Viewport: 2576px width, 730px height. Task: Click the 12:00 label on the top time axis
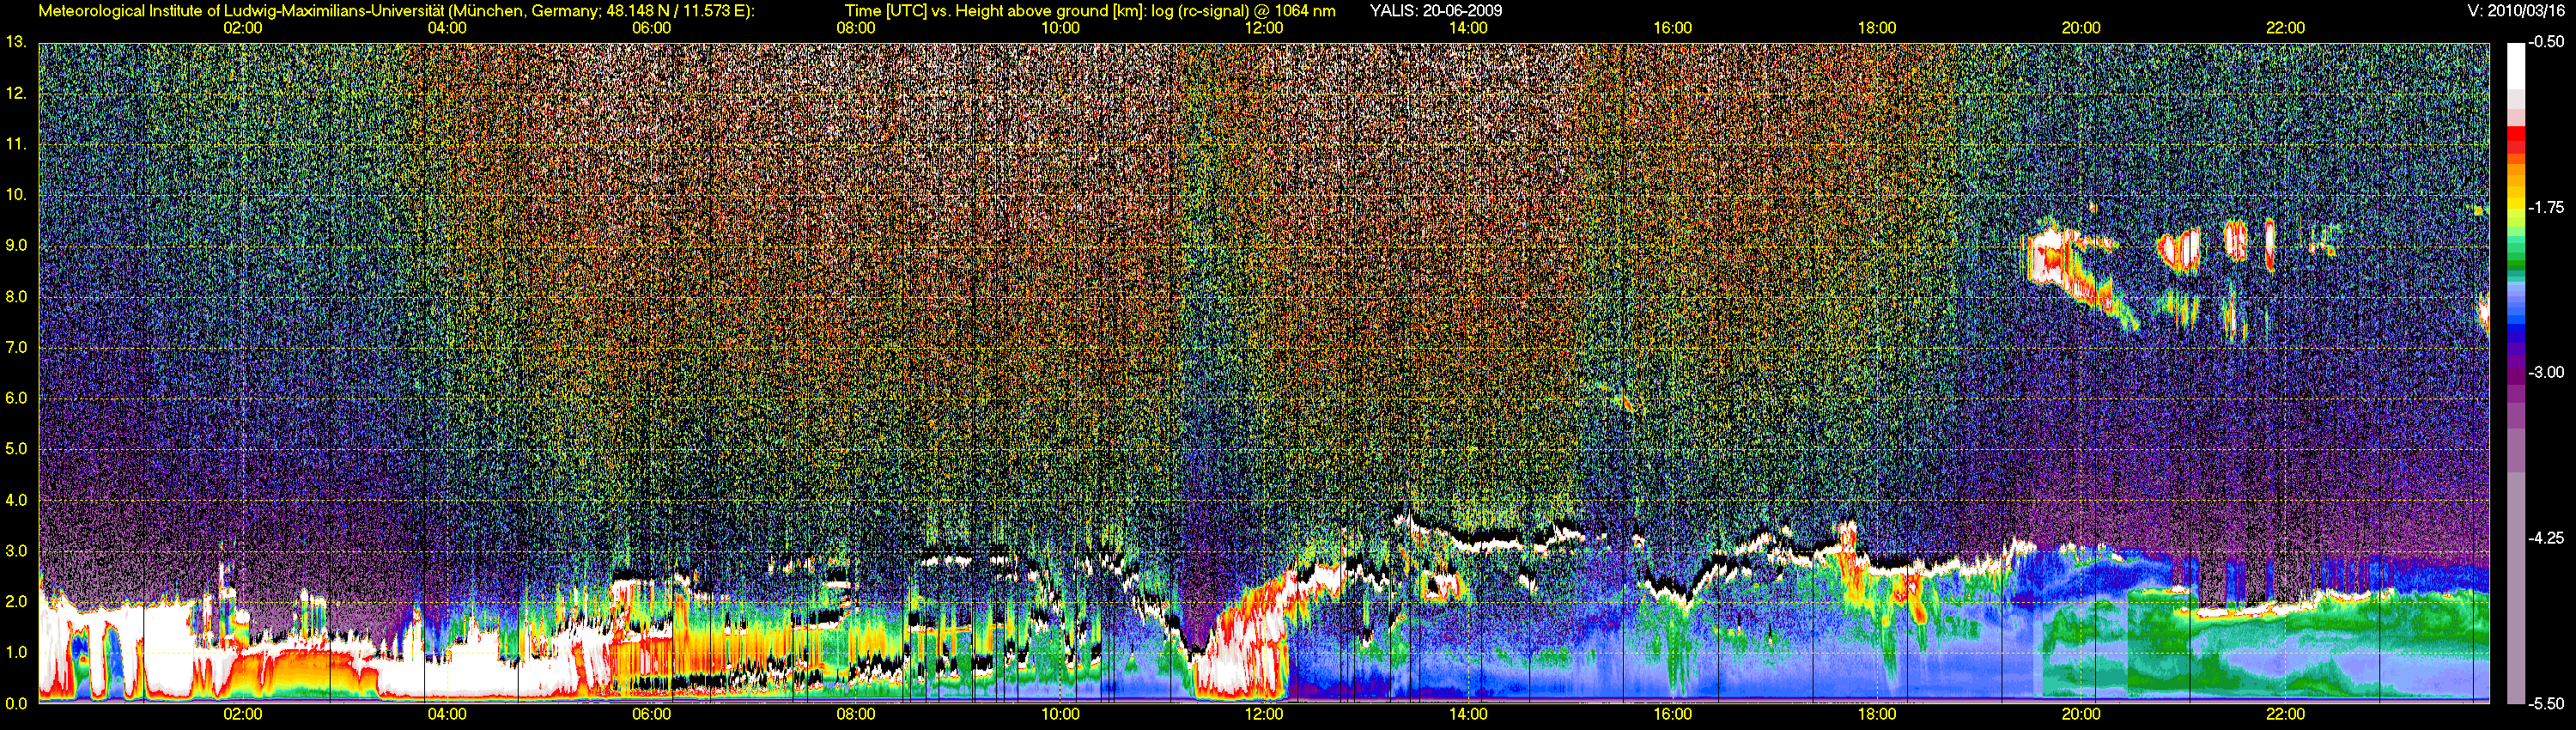(1264, 28)
